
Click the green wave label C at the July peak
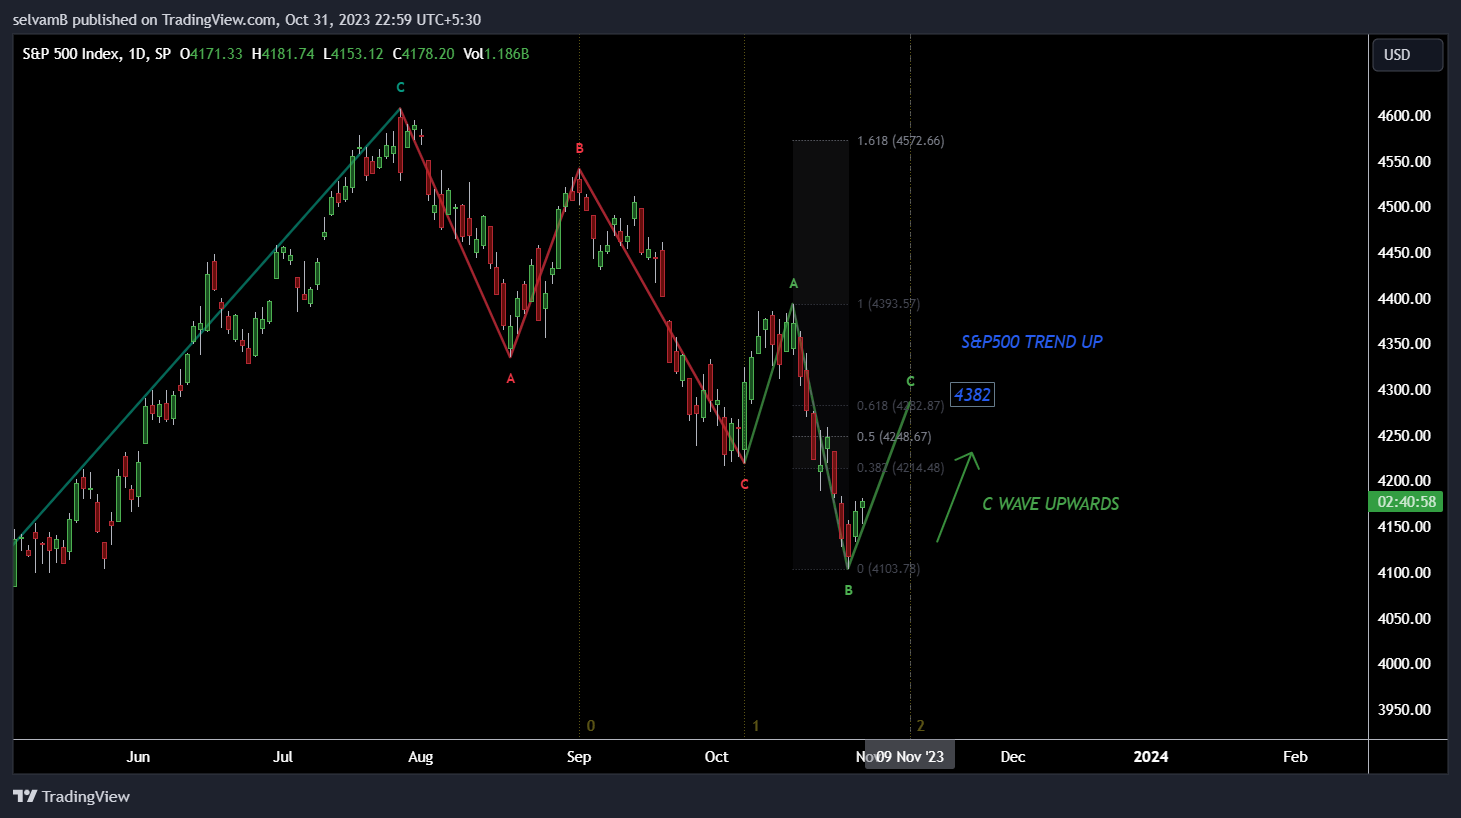pyautogui.click(x=401, y=88)
